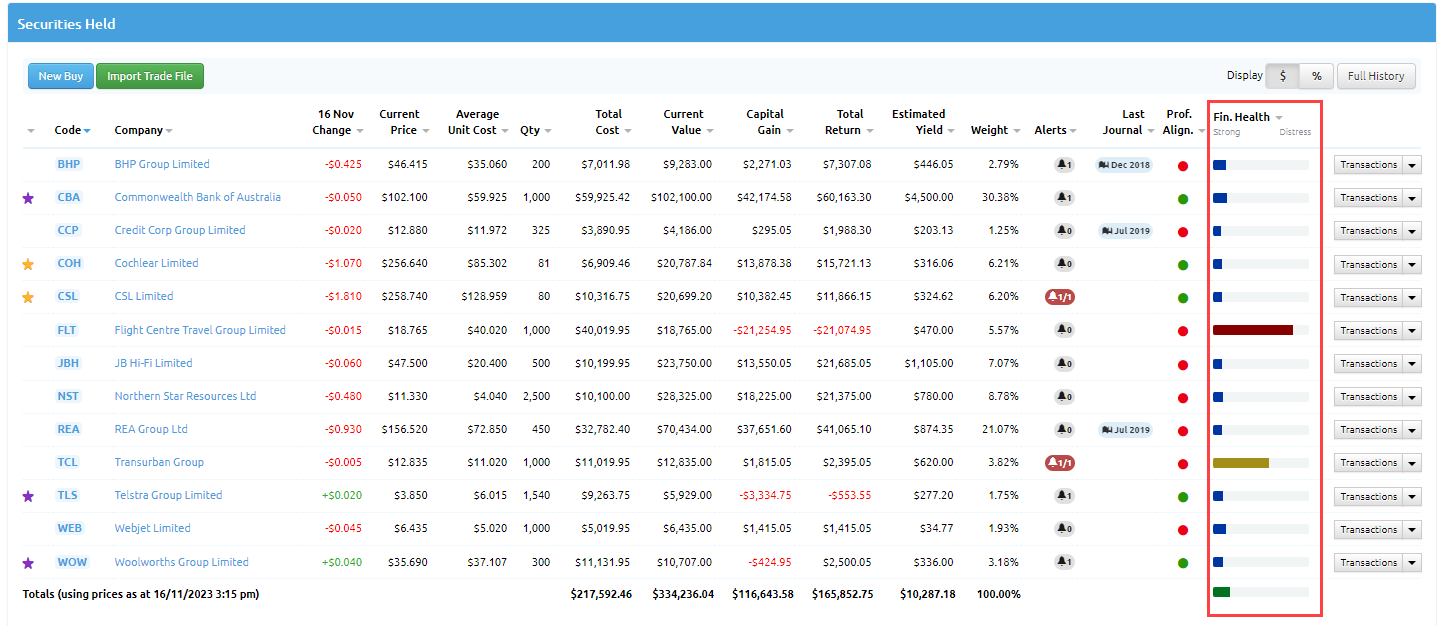1440x626 pixels.
Task: Open the alert bell for Northern Star
Action: click(x=1064, y=397)
